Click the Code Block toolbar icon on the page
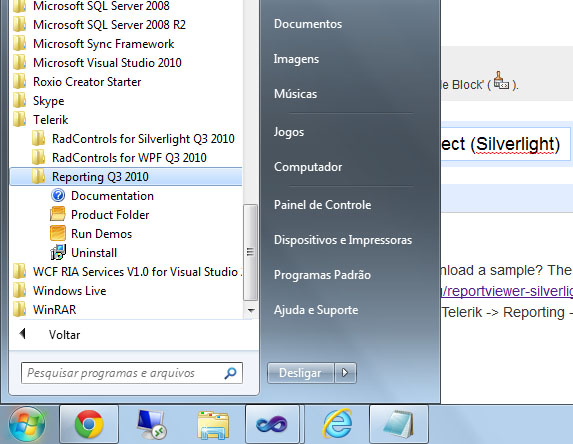This screenshot has width=573, height=444. click(501, 81)
